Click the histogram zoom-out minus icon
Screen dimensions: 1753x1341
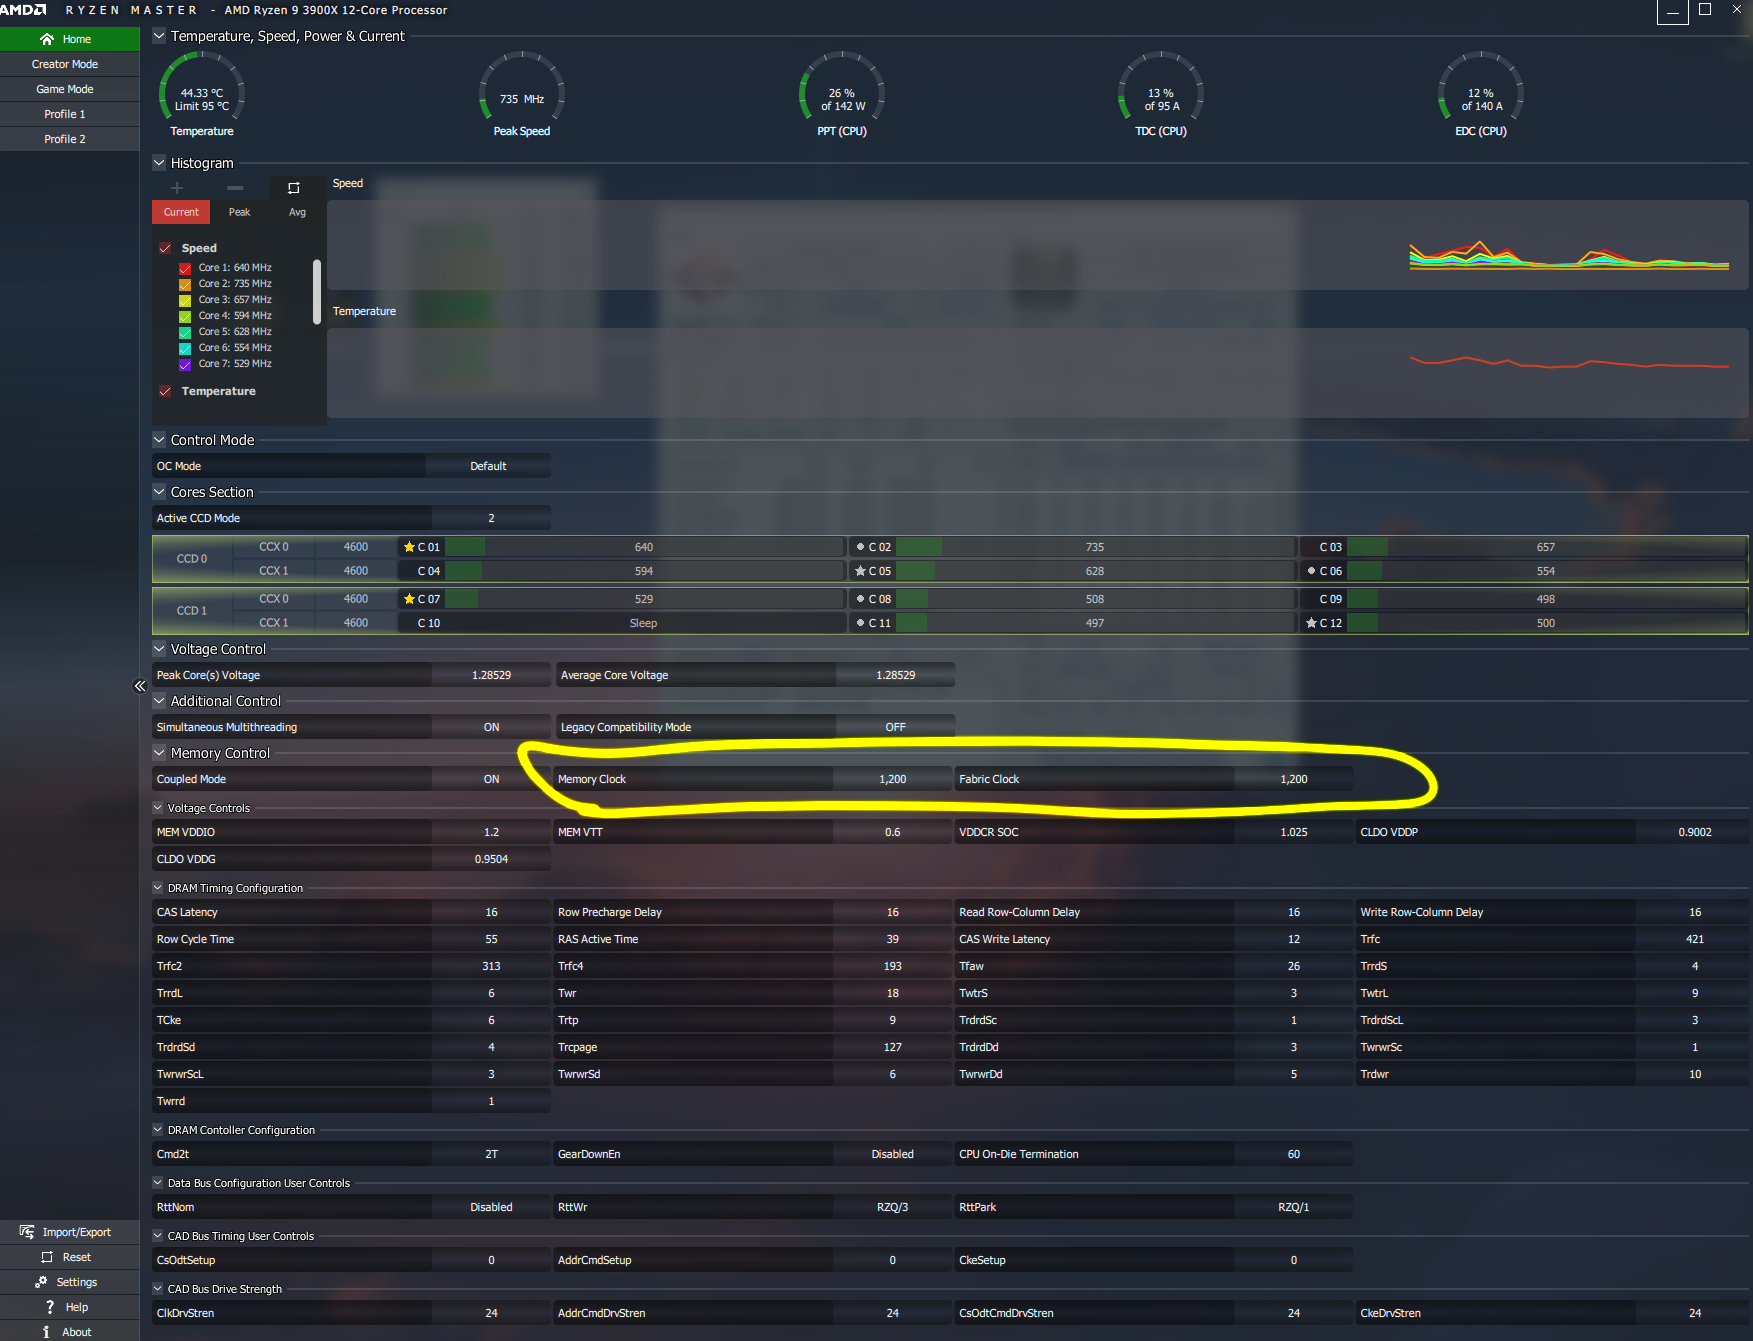pos(235,188)
